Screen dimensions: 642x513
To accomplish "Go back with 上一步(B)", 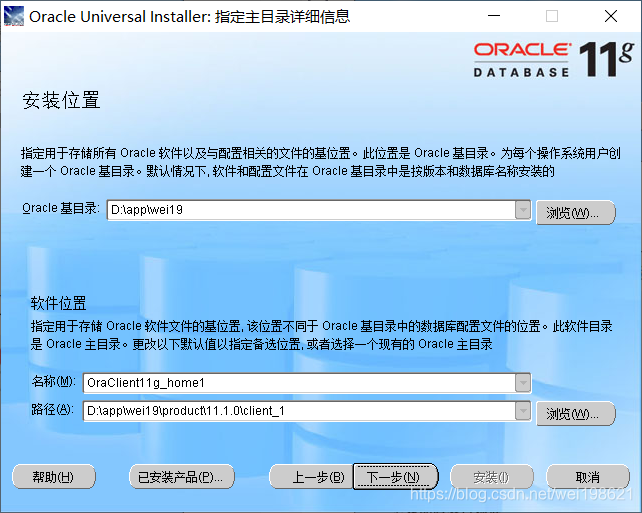I will (x=312, y=477).
